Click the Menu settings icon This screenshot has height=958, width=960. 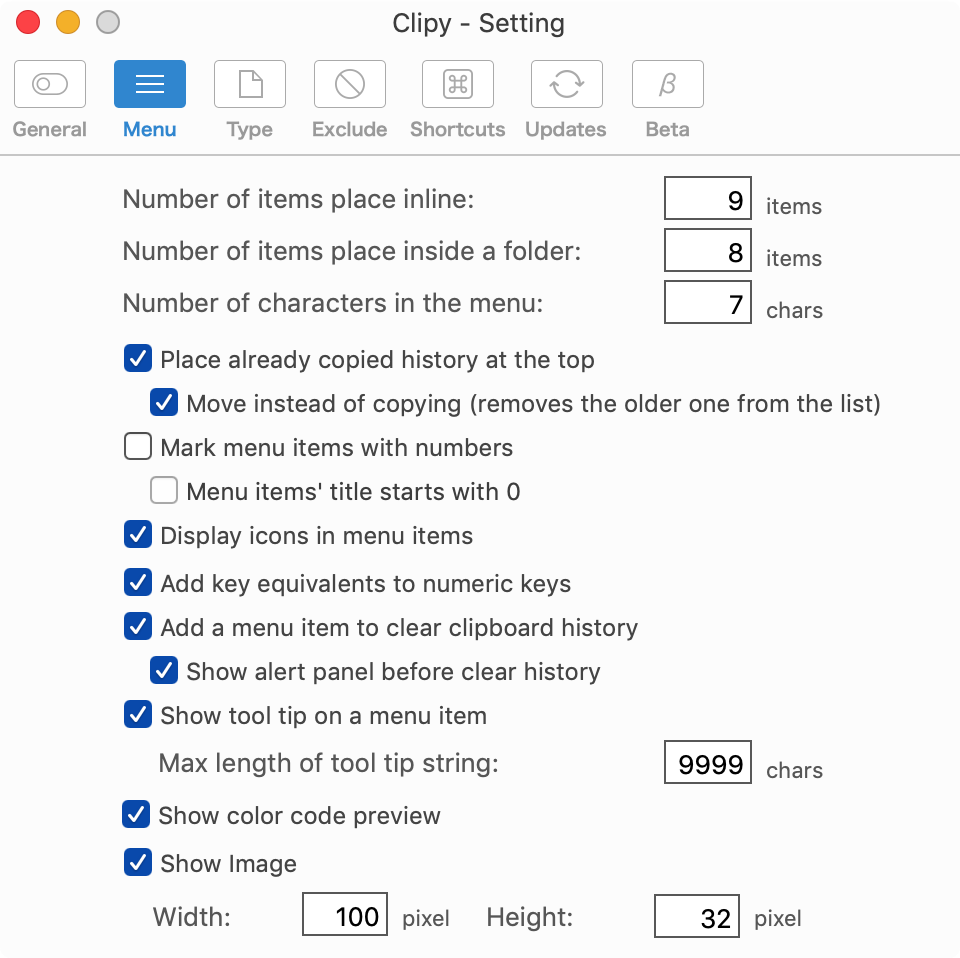(x=149, y=84)
